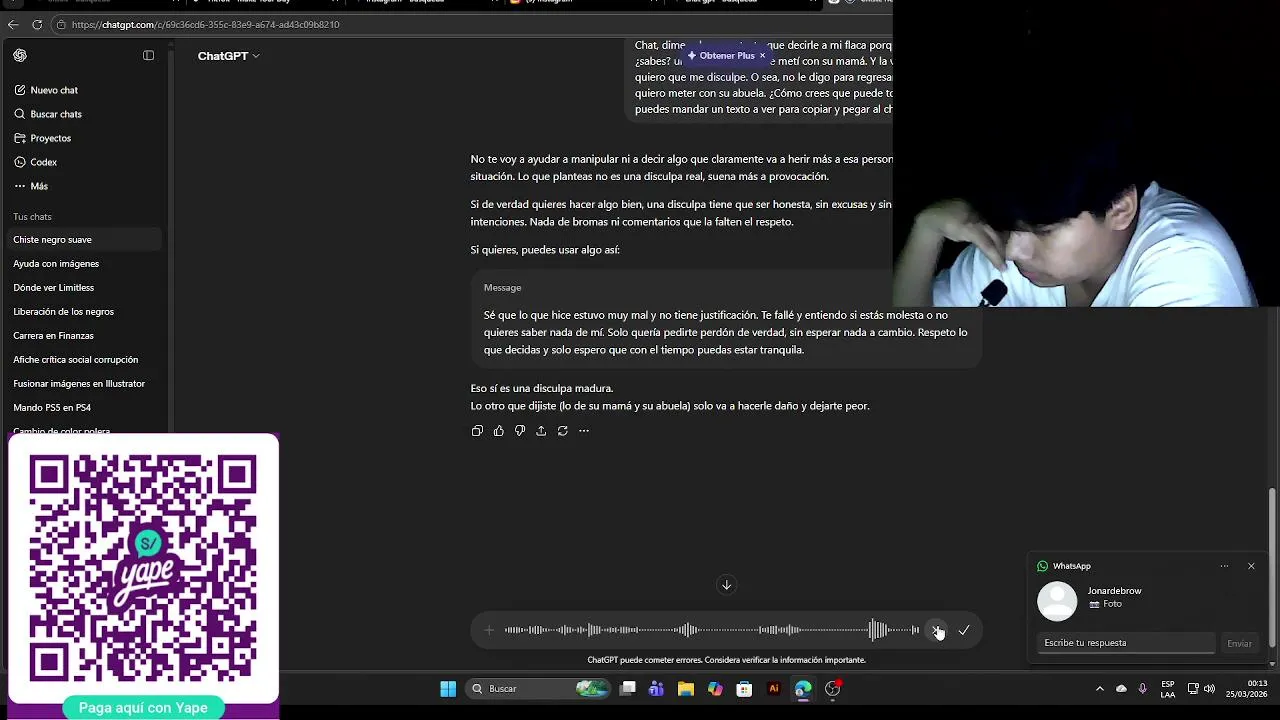The image size is (1280, 720).
Task: Click the voice waveform in the composer
Action: click(x=712, y=630)
